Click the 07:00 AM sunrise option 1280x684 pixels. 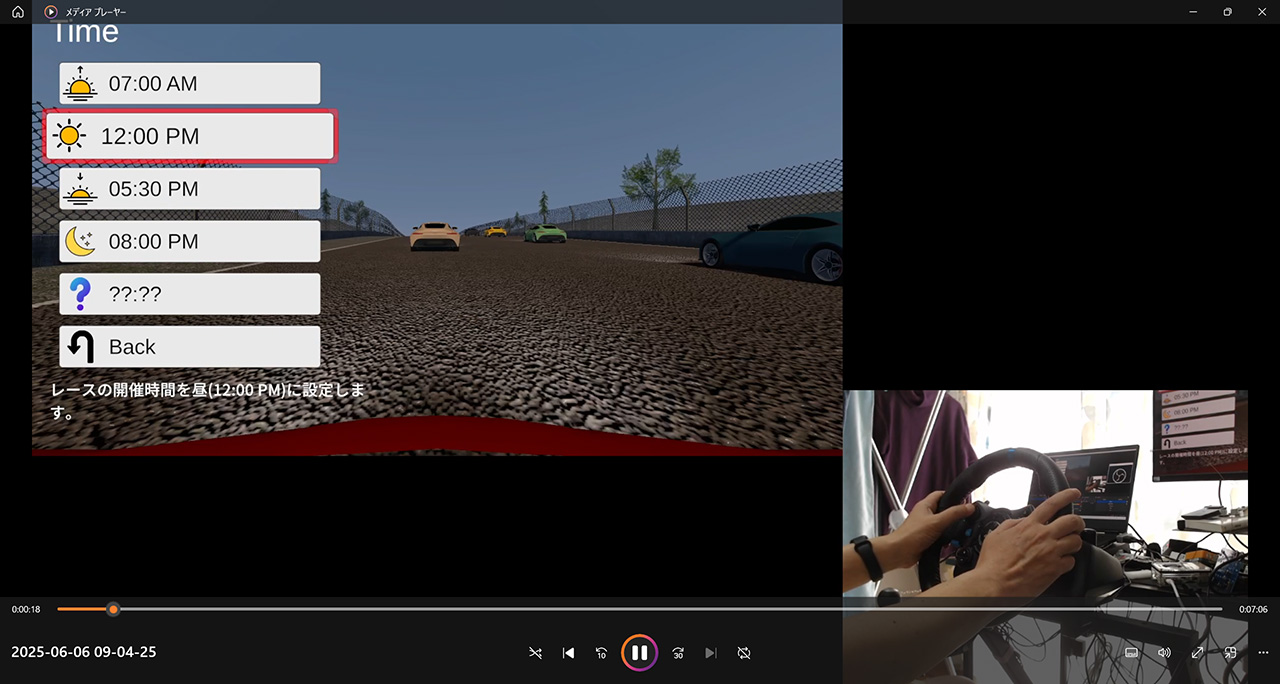click(x=189, y=84)
